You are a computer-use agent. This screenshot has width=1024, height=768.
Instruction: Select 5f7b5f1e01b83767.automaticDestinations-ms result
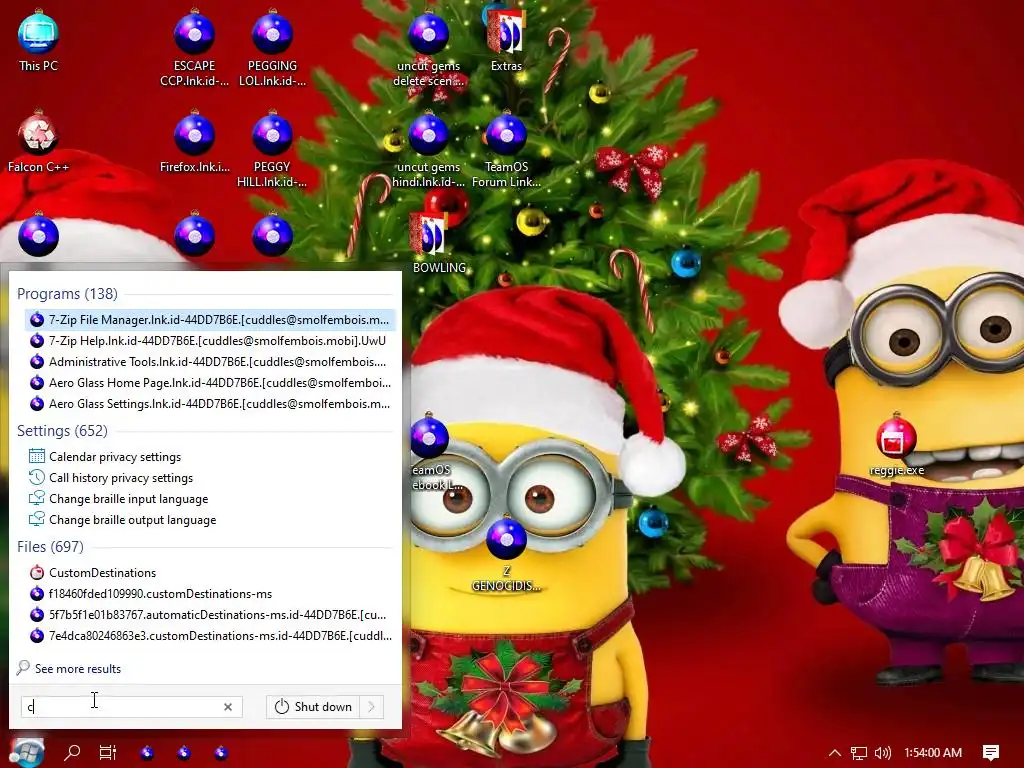210,615
